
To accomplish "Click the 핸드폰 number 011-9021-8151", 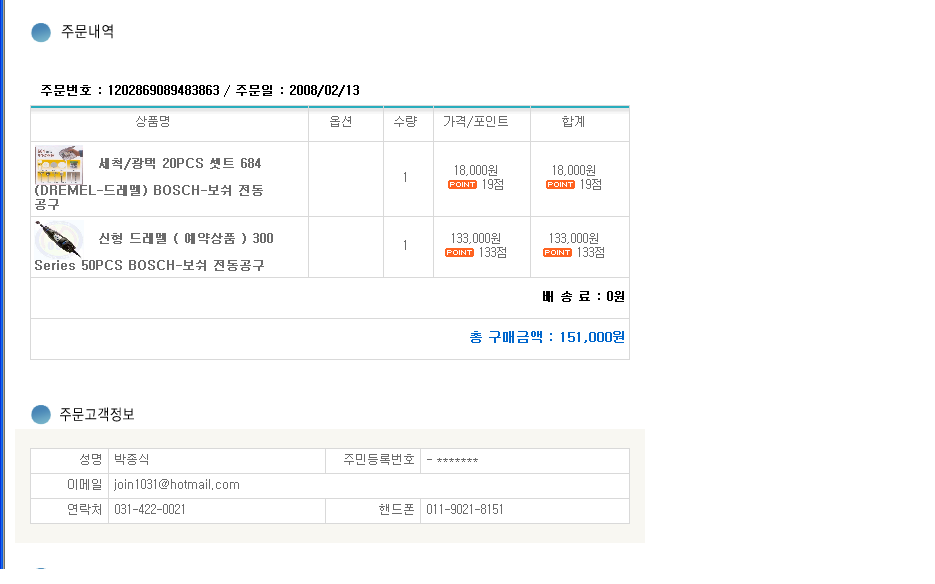I will pyautogui.click(x=465, y=510).
